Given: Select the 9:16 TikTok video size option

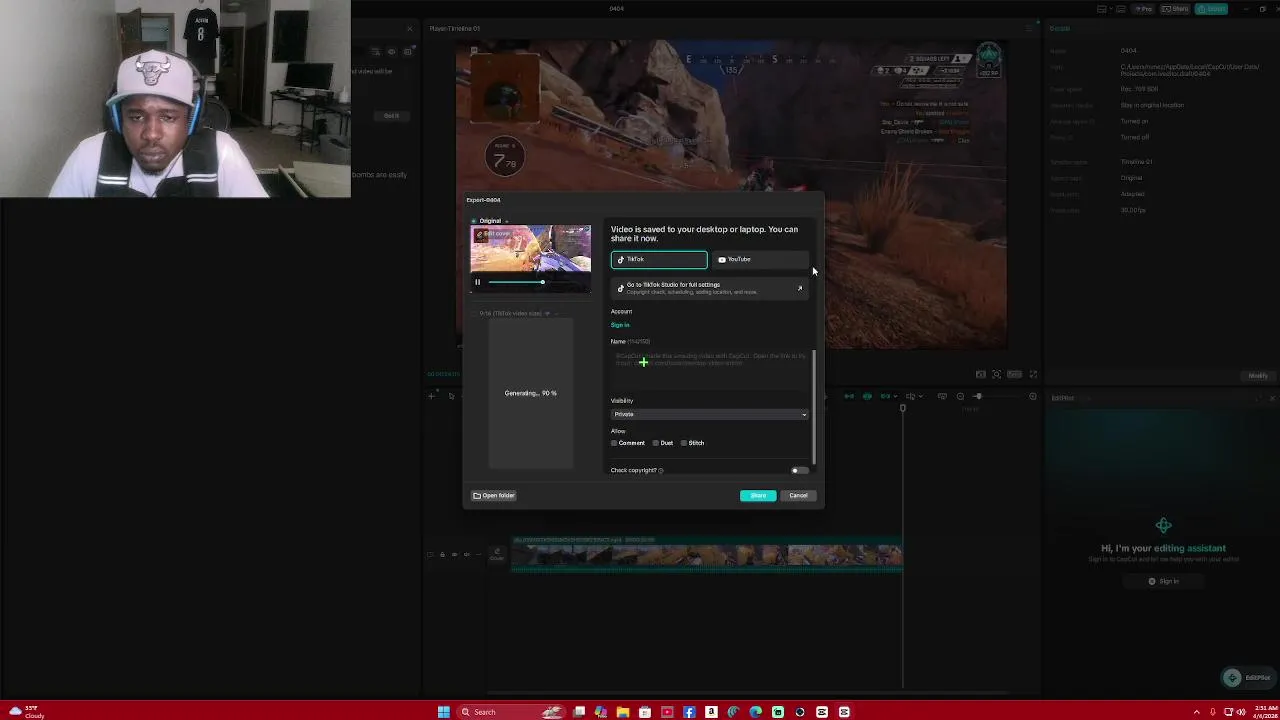Looking at the screenshot, I should (474, 313).
